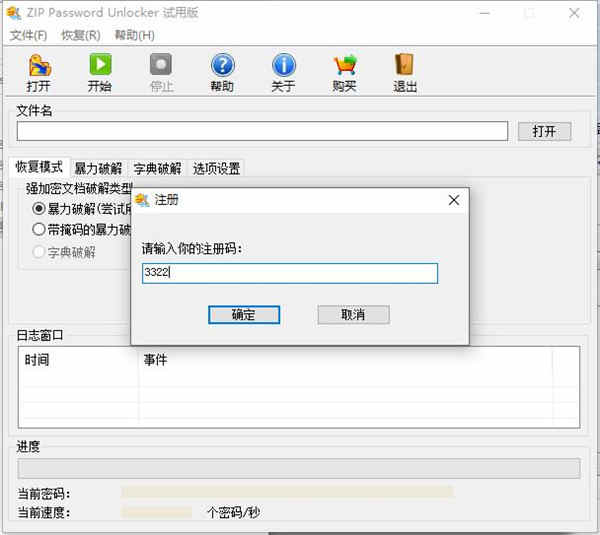The height and width of the screenshot is (535, 600).
Task: Click the 当前速度 value field
Action: pos(157,512)
